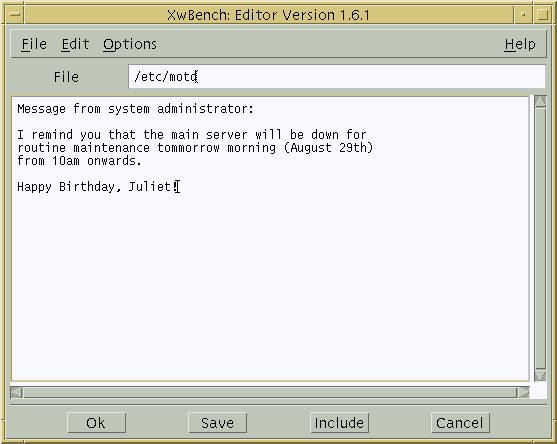Click the vertical scrollbar down arrow

click(x=540, y=375)
